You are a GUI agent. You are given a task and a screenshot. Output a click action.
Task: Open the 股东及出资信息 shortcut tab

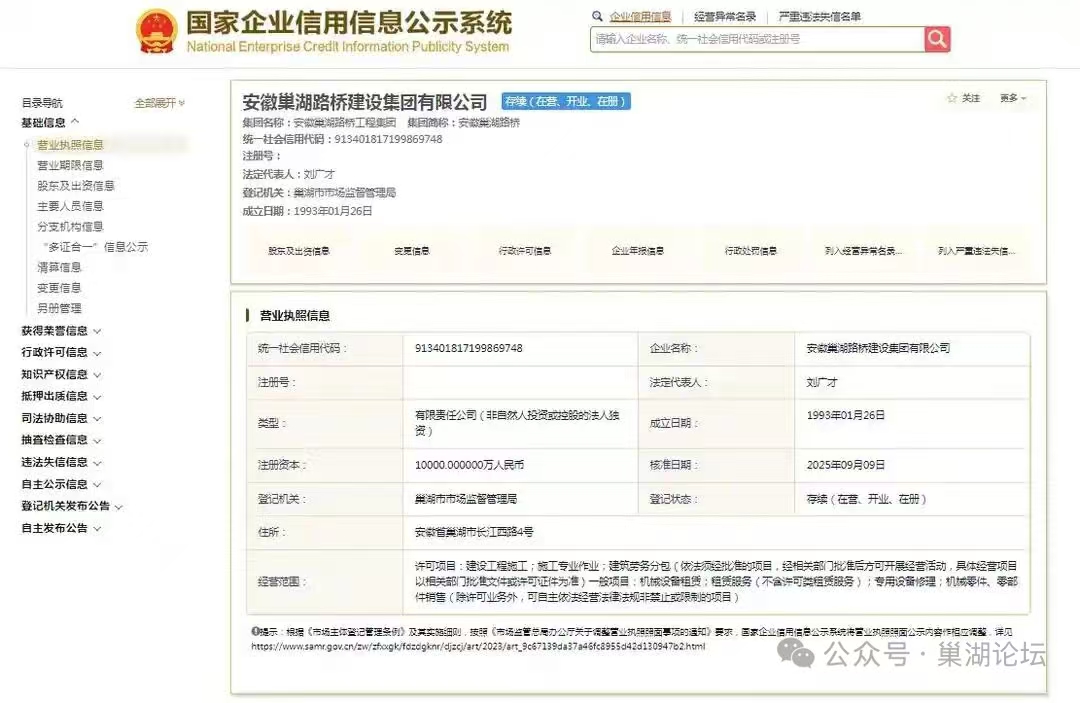[299, 251]
